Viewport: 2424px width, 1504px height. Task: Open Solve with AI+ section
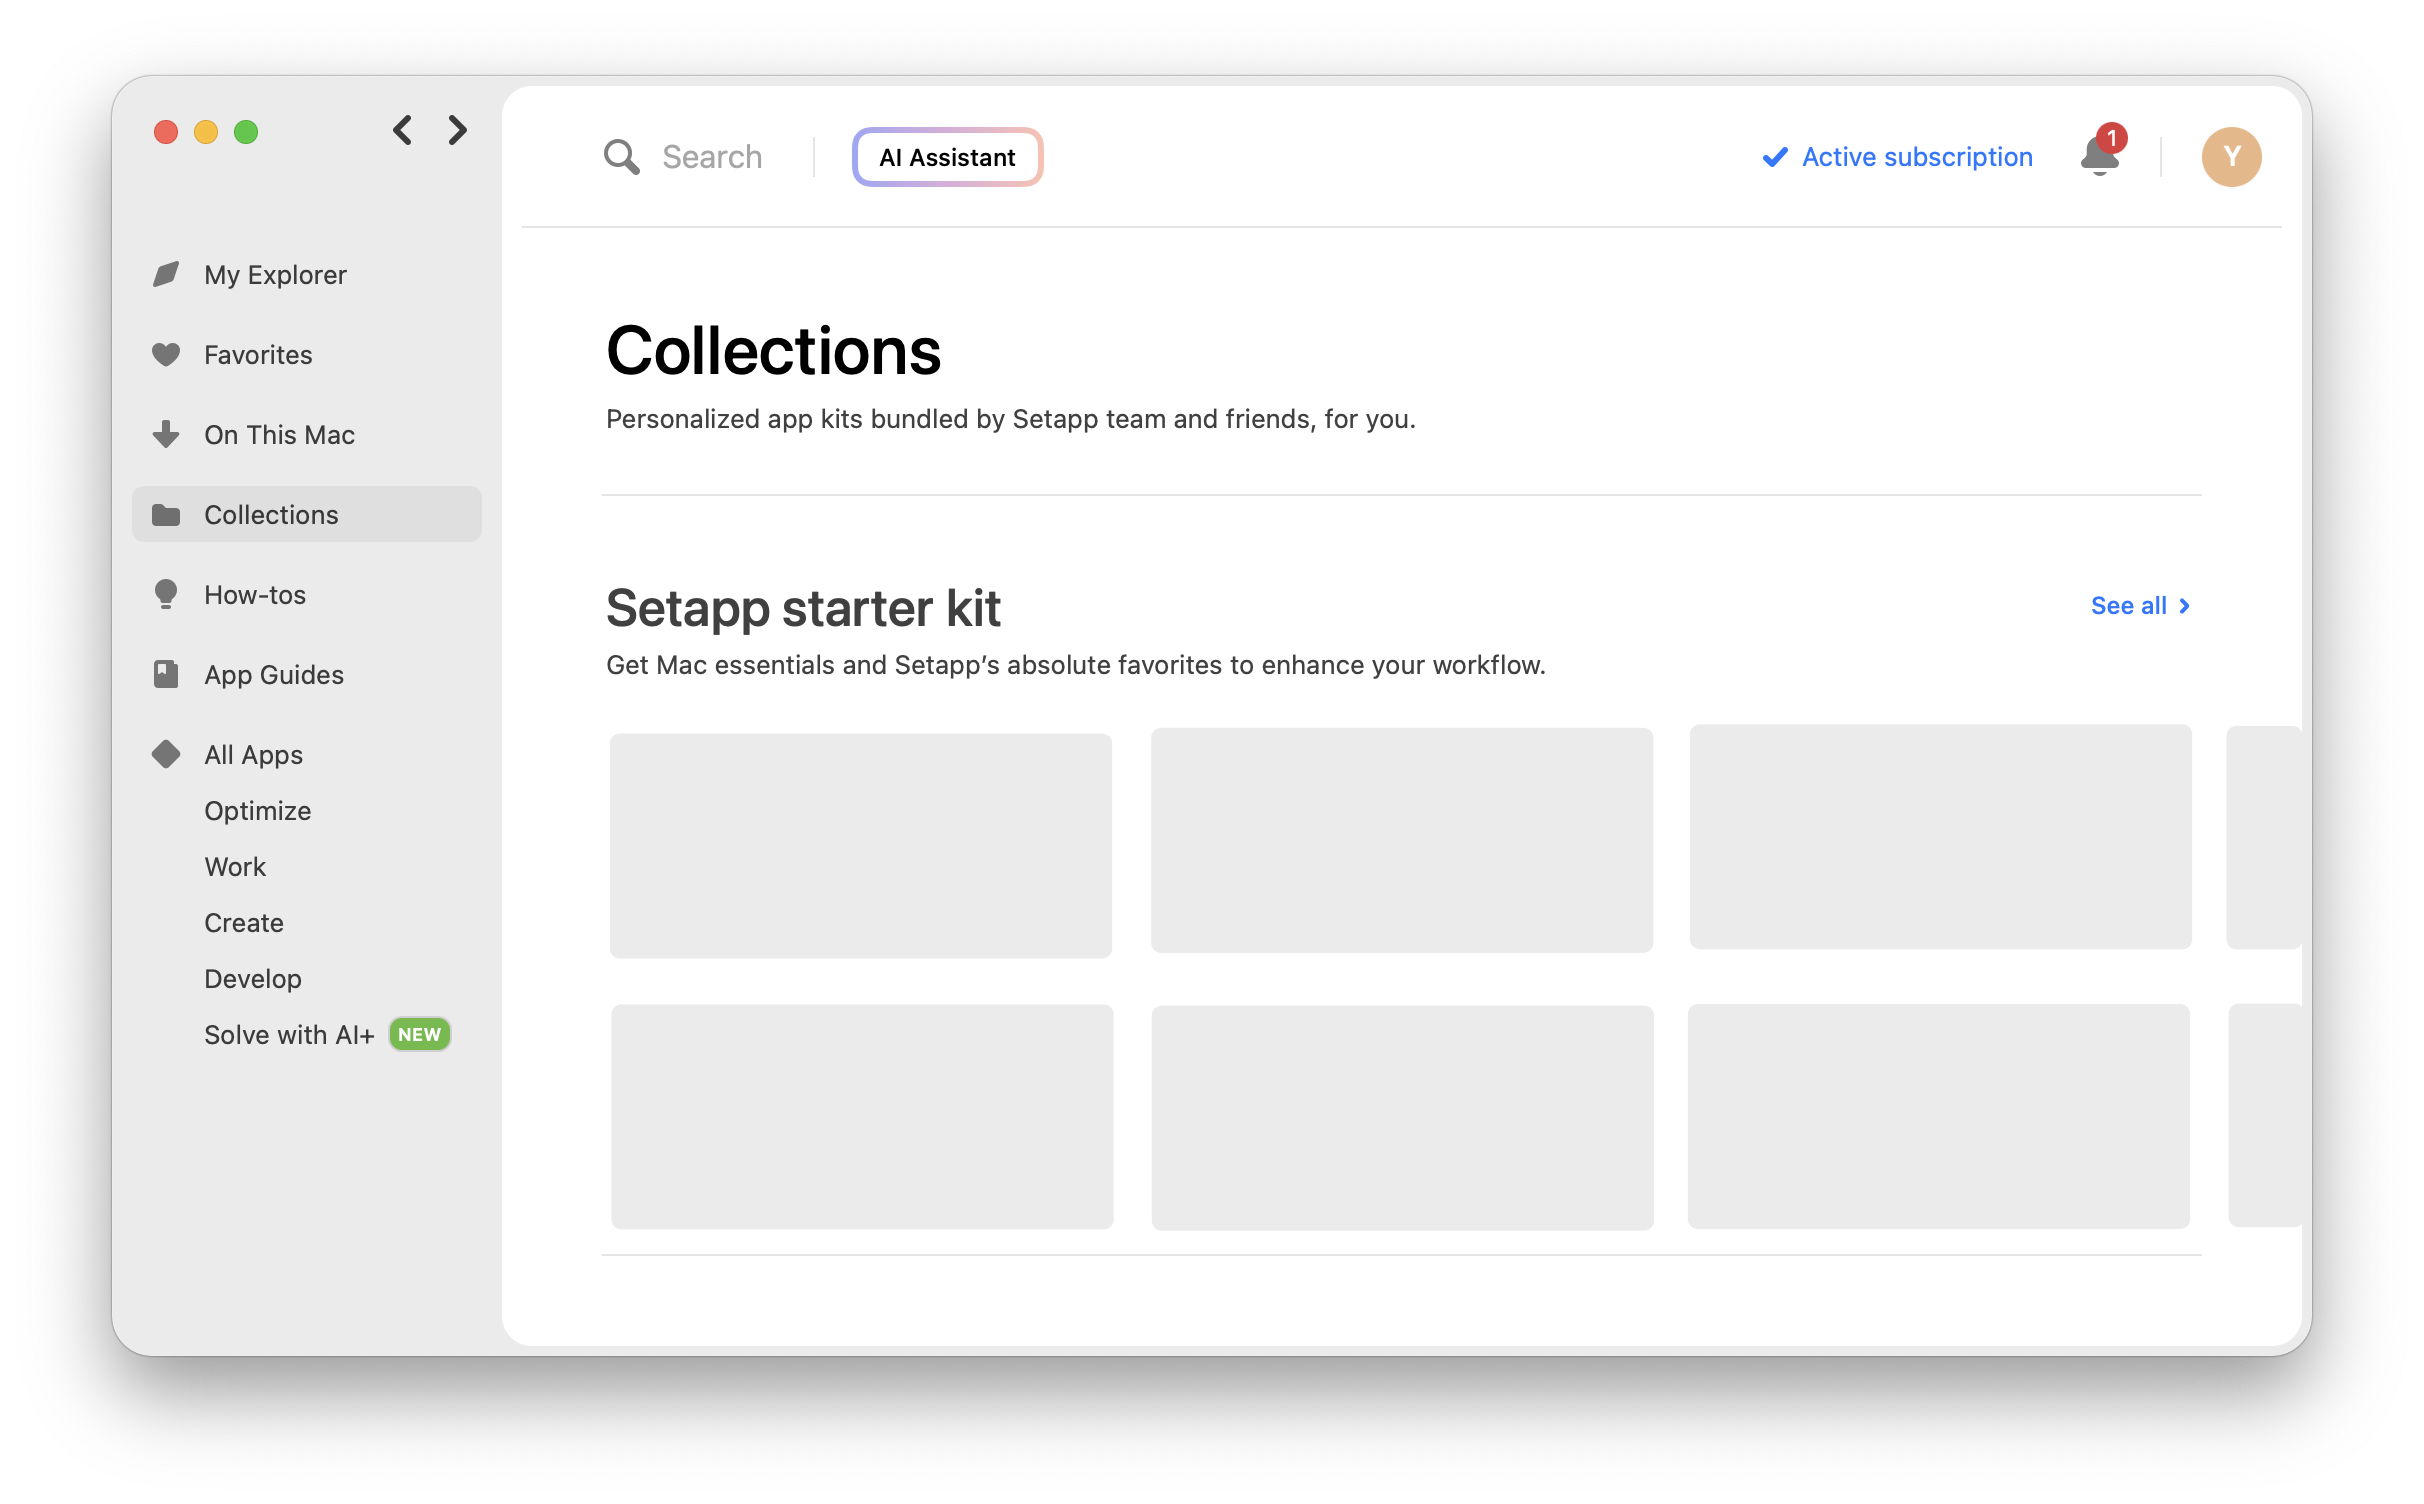(289, 1034)
